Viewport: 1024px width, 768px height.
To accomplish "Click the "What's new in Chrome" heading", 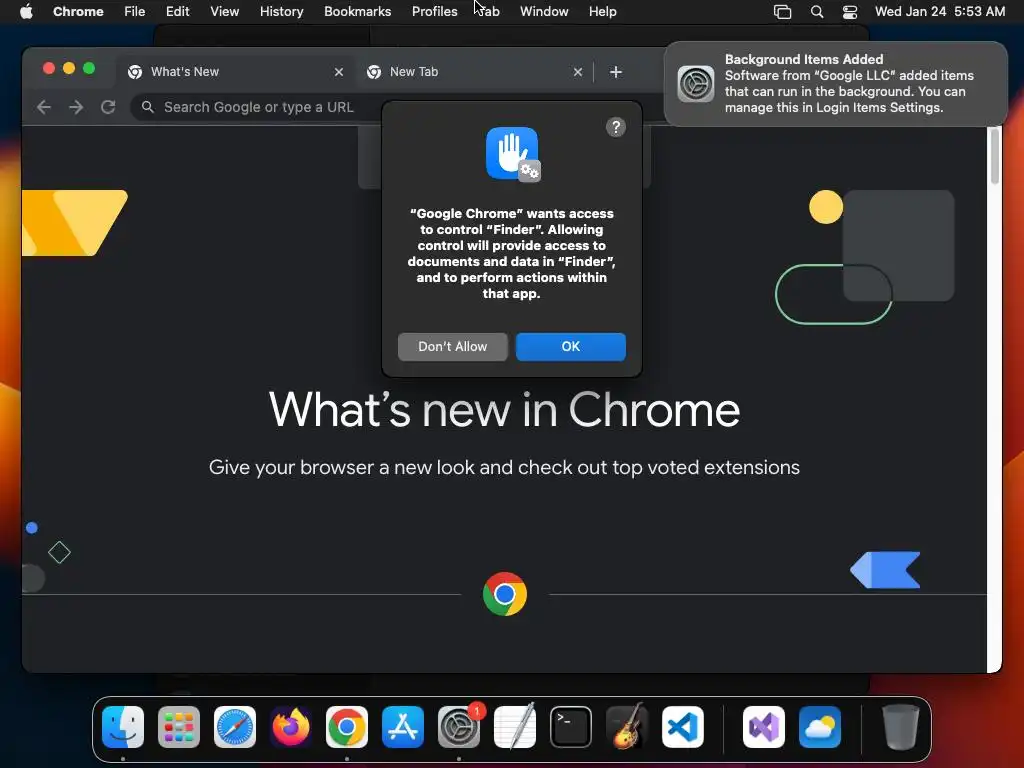I will click(504, 410).
